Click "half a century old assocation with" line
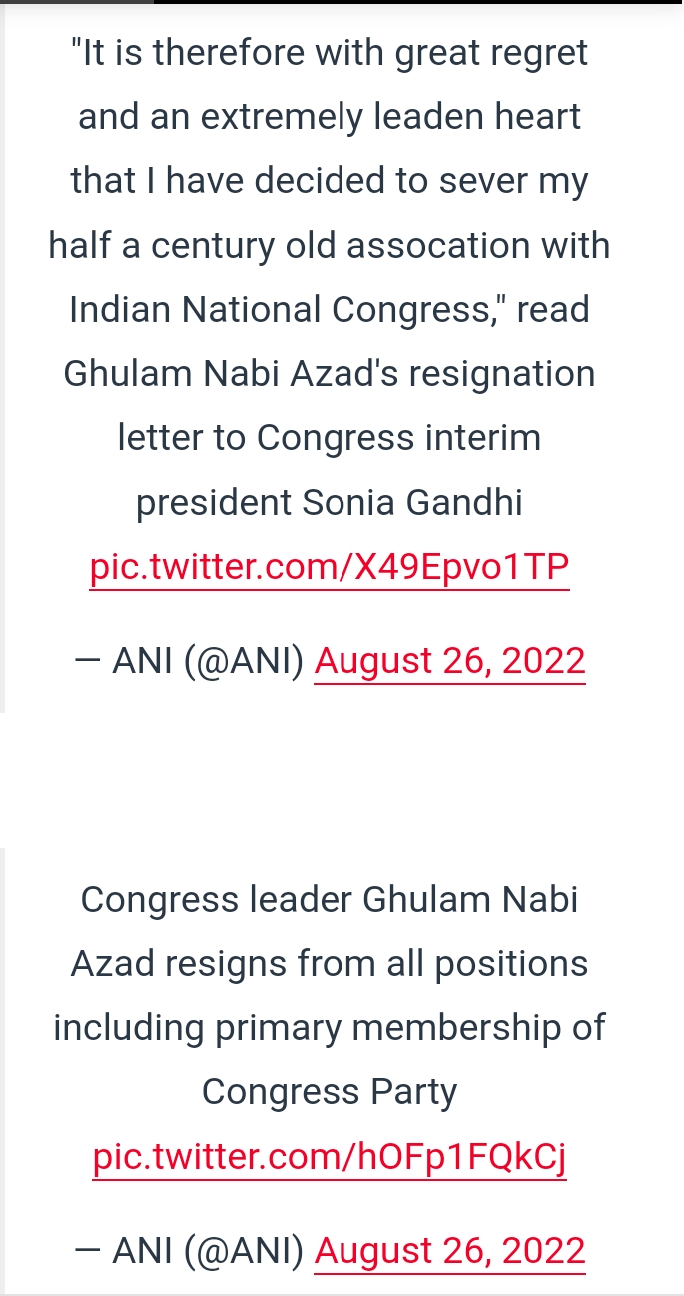The height and width of the screenshot is (1296, 684). point(329,245)
